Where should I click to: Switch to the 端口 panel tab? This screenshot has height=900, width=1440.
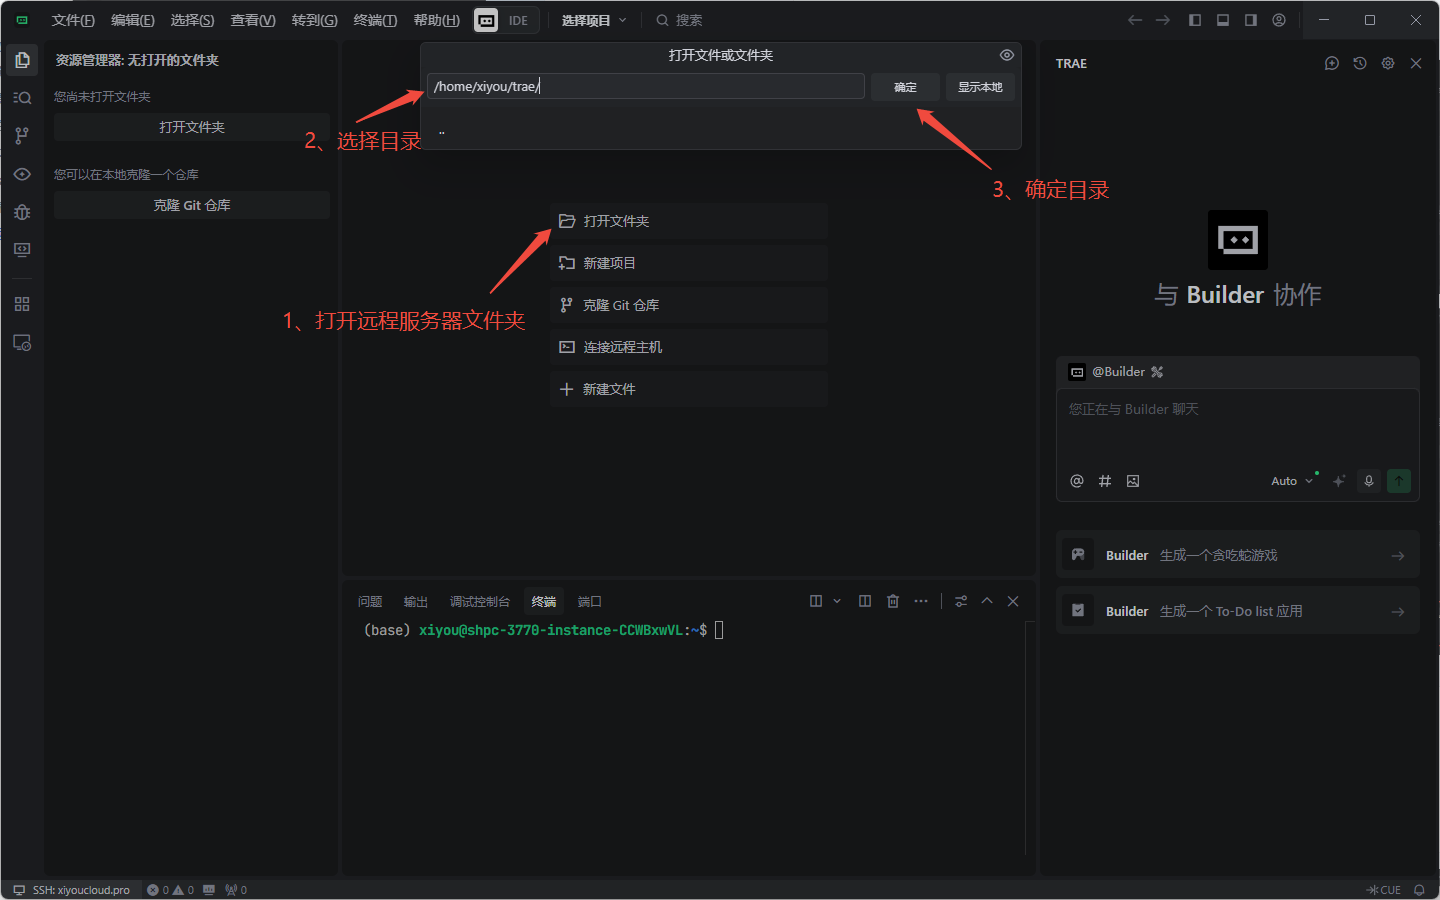tap(590, 601)
